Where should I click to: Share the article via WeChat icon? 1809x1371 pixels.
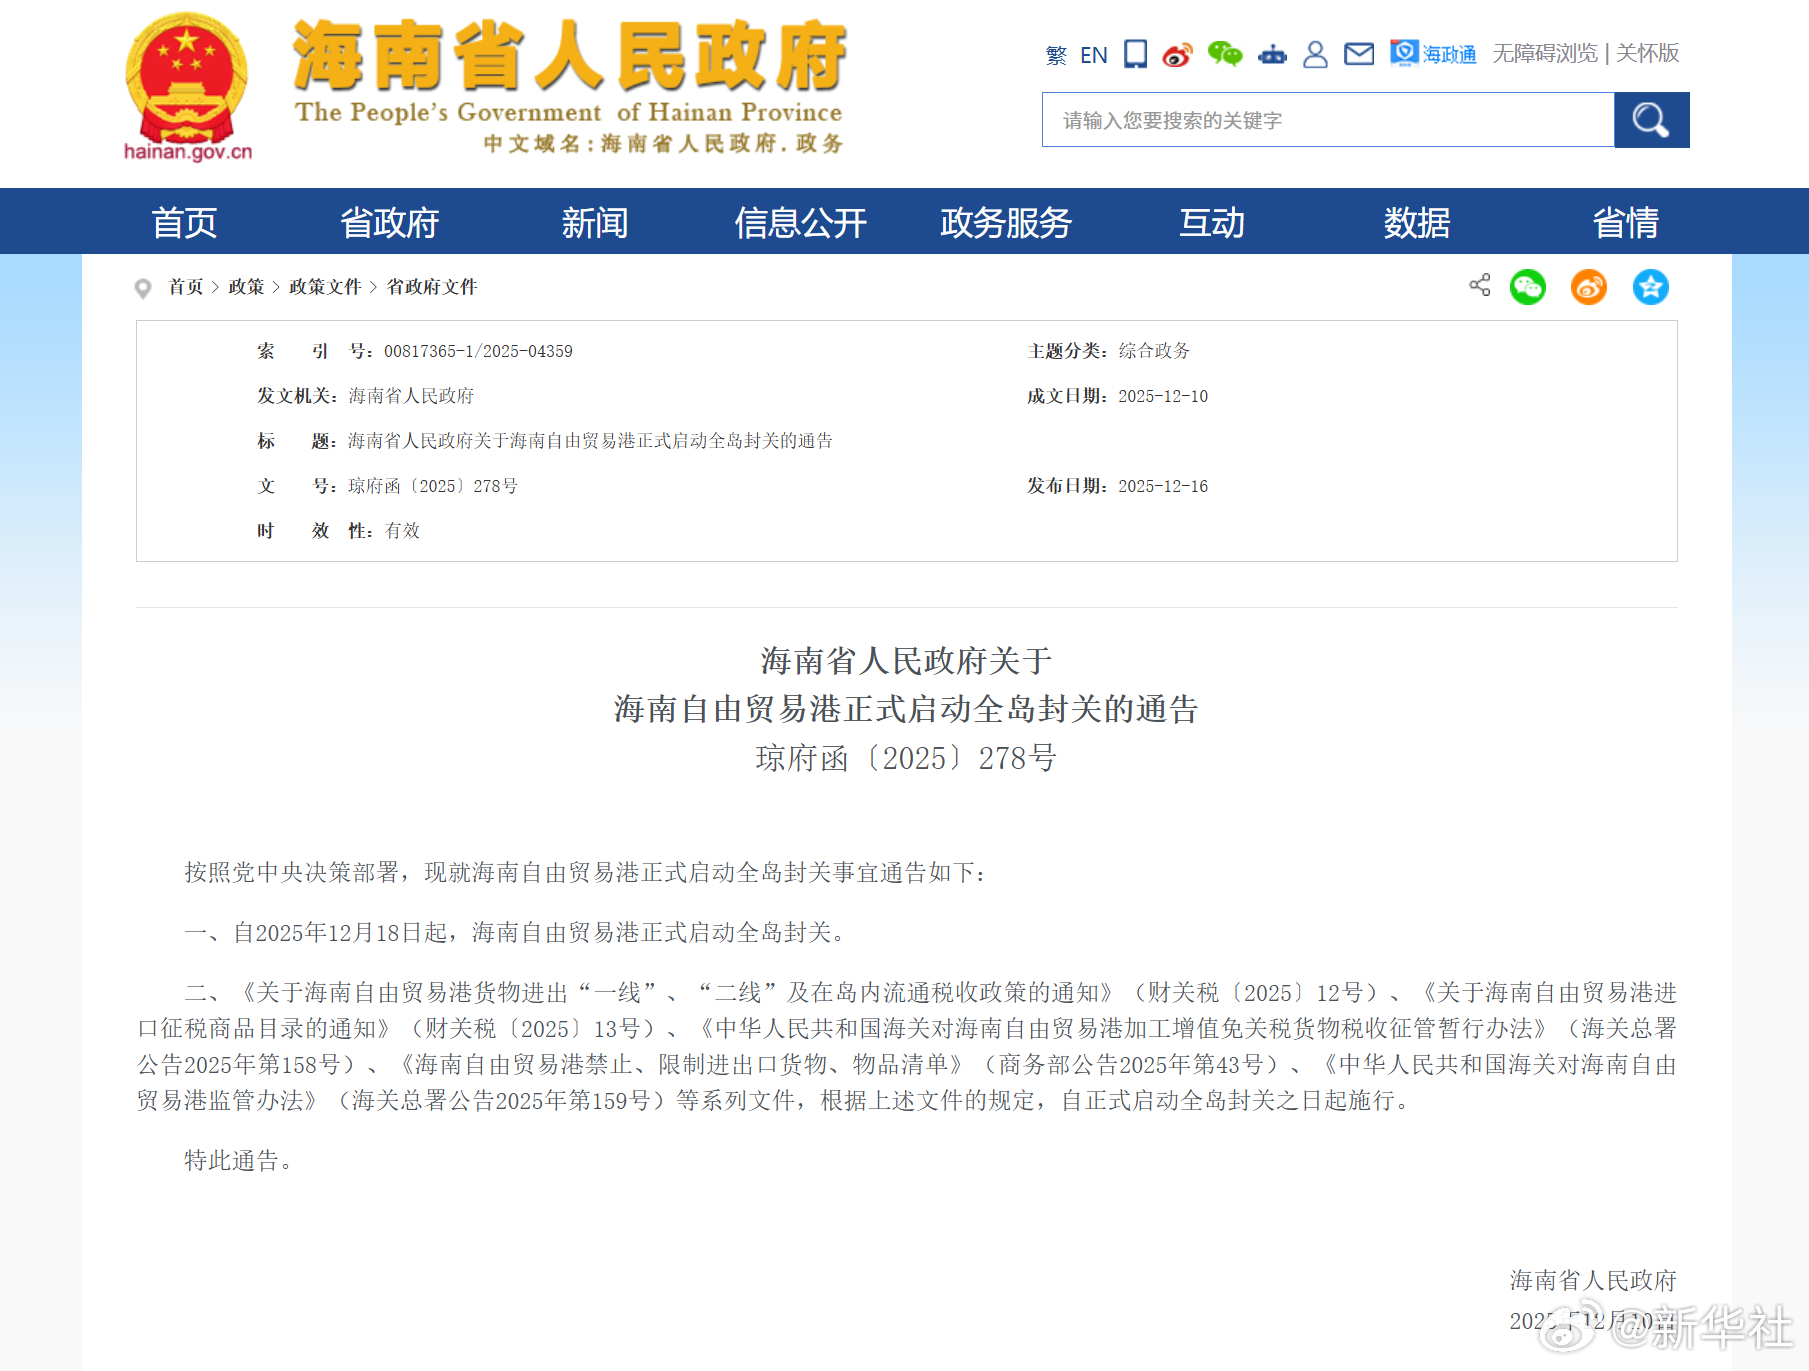coord(1527,287)
